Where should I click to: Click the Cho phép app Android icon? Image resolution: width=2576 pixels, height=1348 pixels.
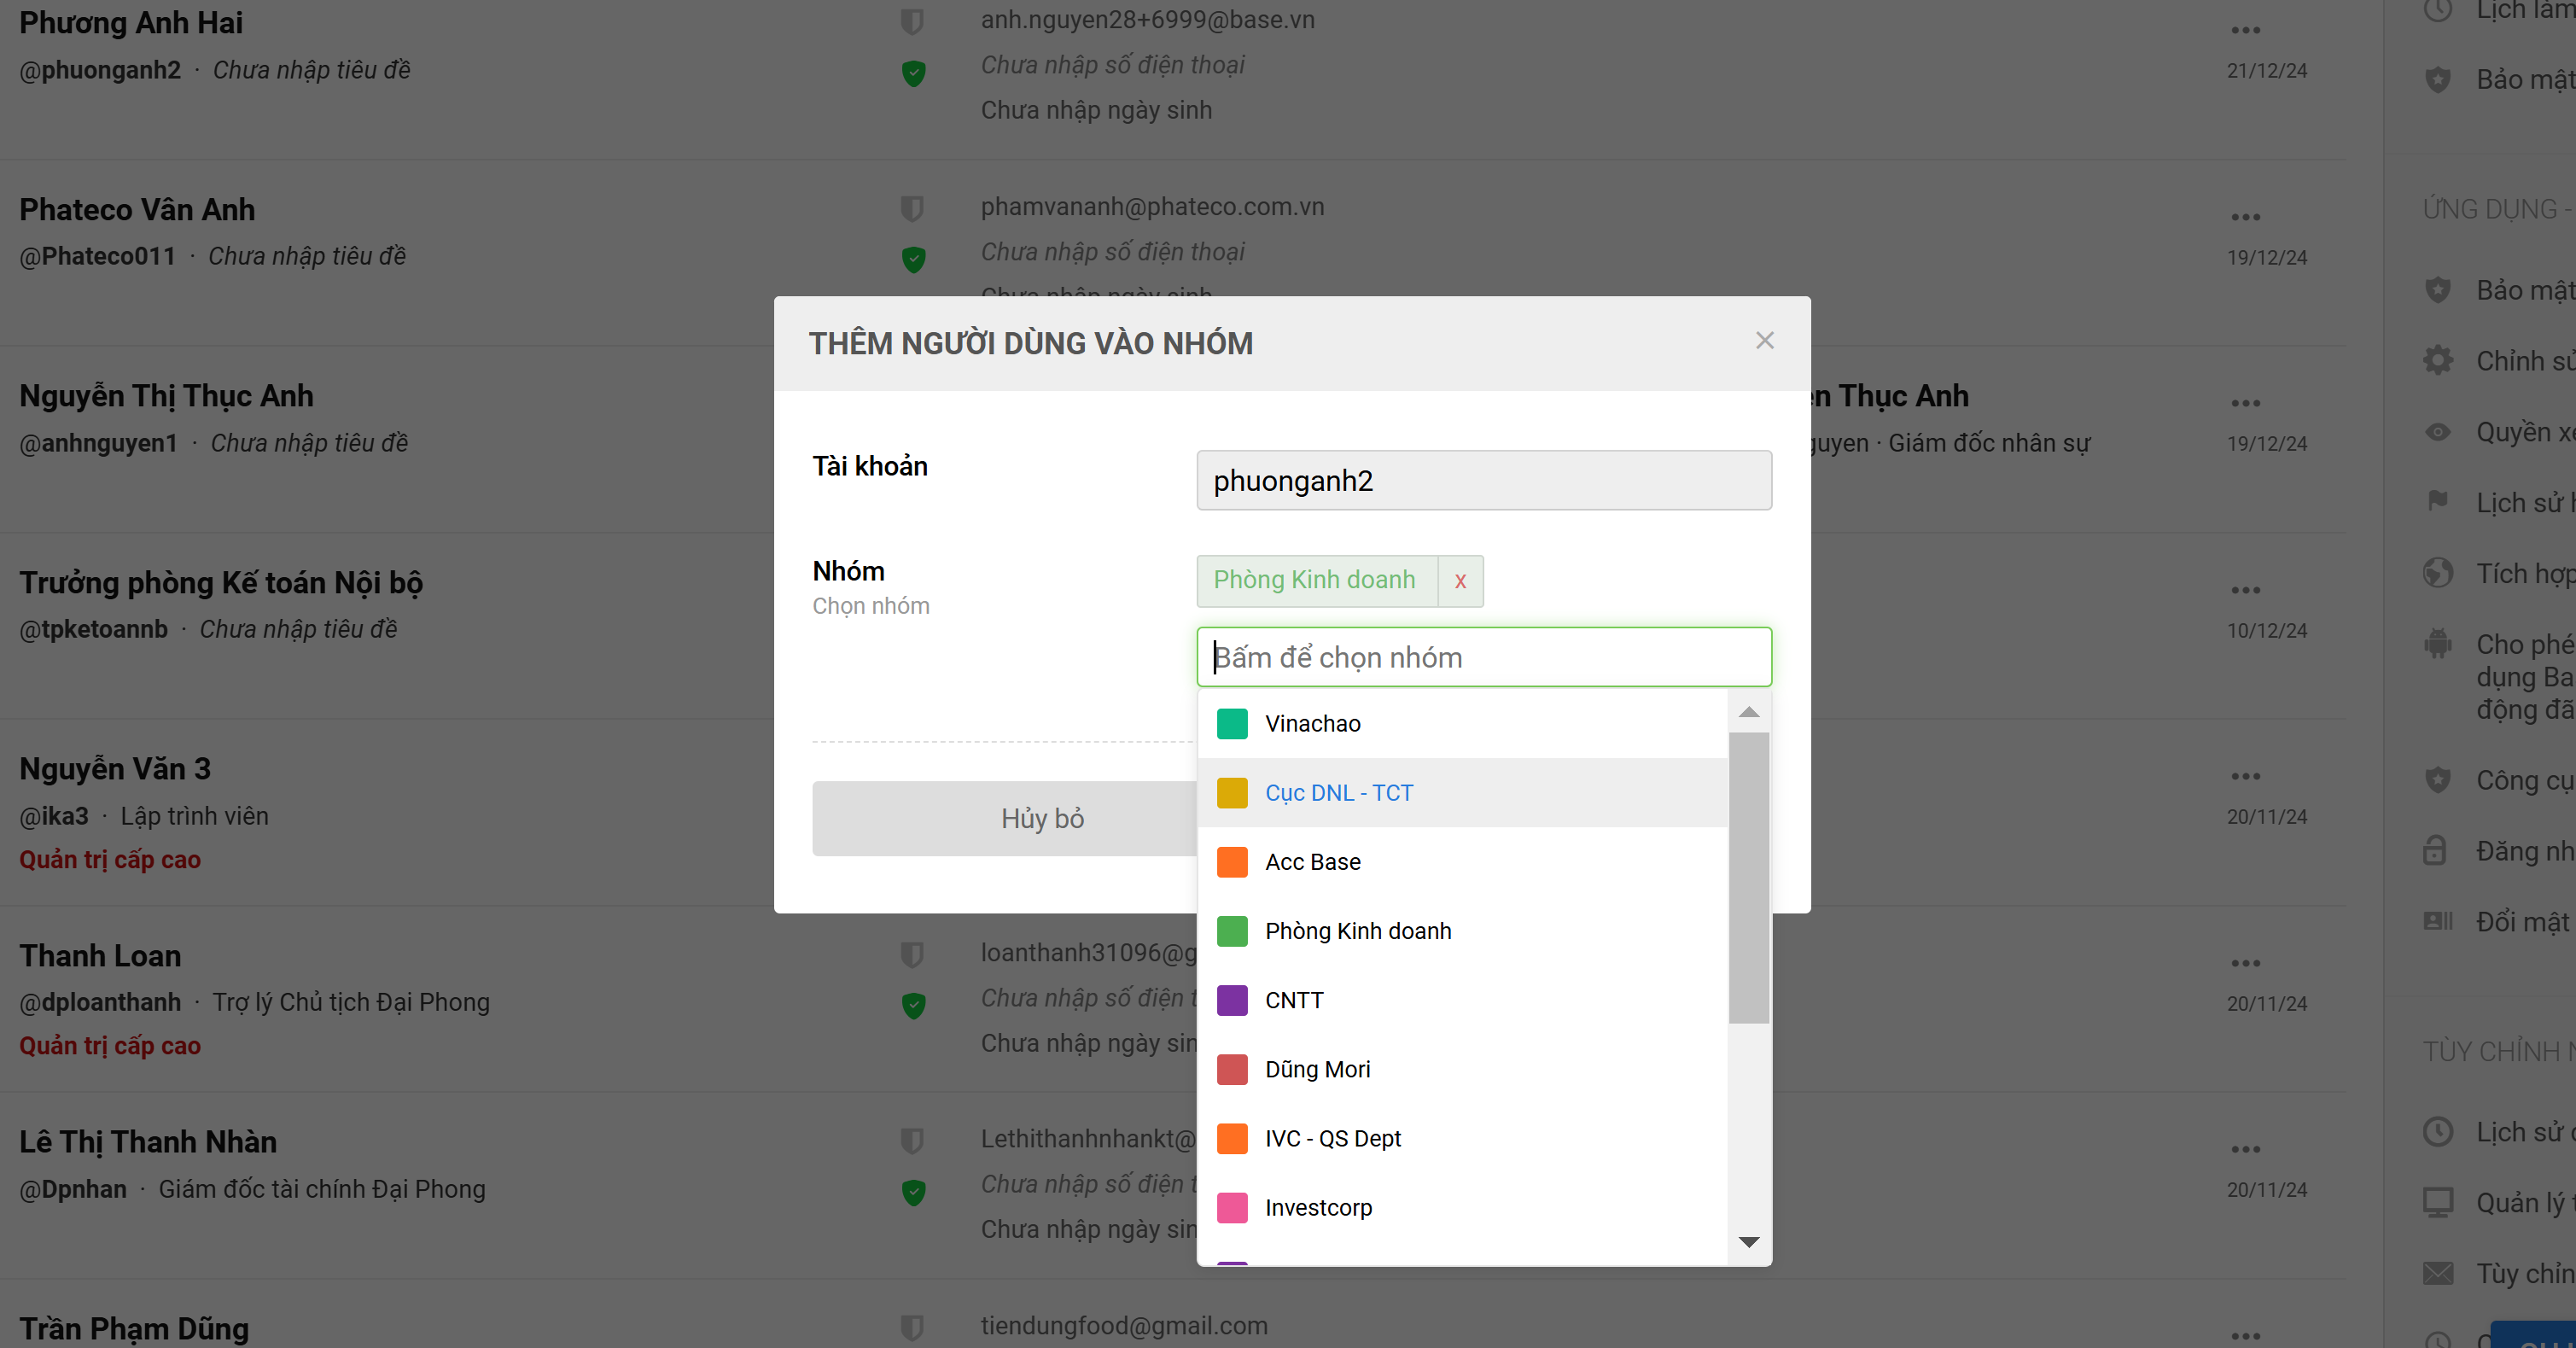[2437, 643]
